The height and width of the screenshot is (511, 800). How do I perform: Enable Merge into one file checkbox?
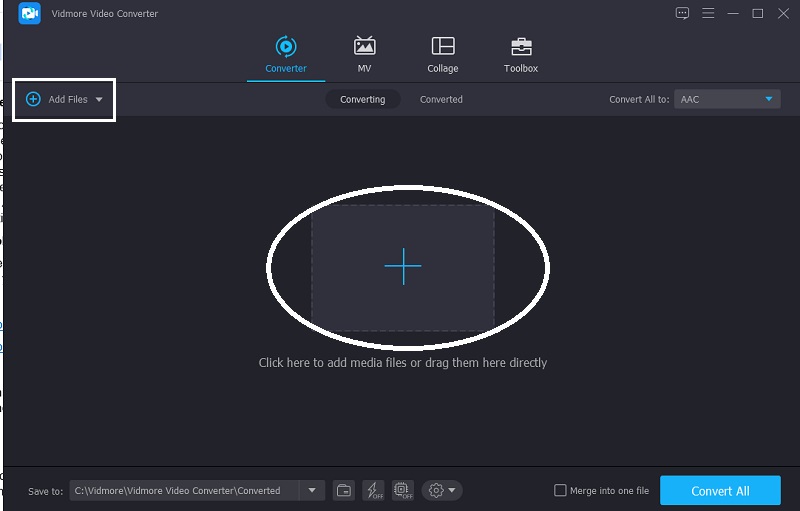(560, 491)
